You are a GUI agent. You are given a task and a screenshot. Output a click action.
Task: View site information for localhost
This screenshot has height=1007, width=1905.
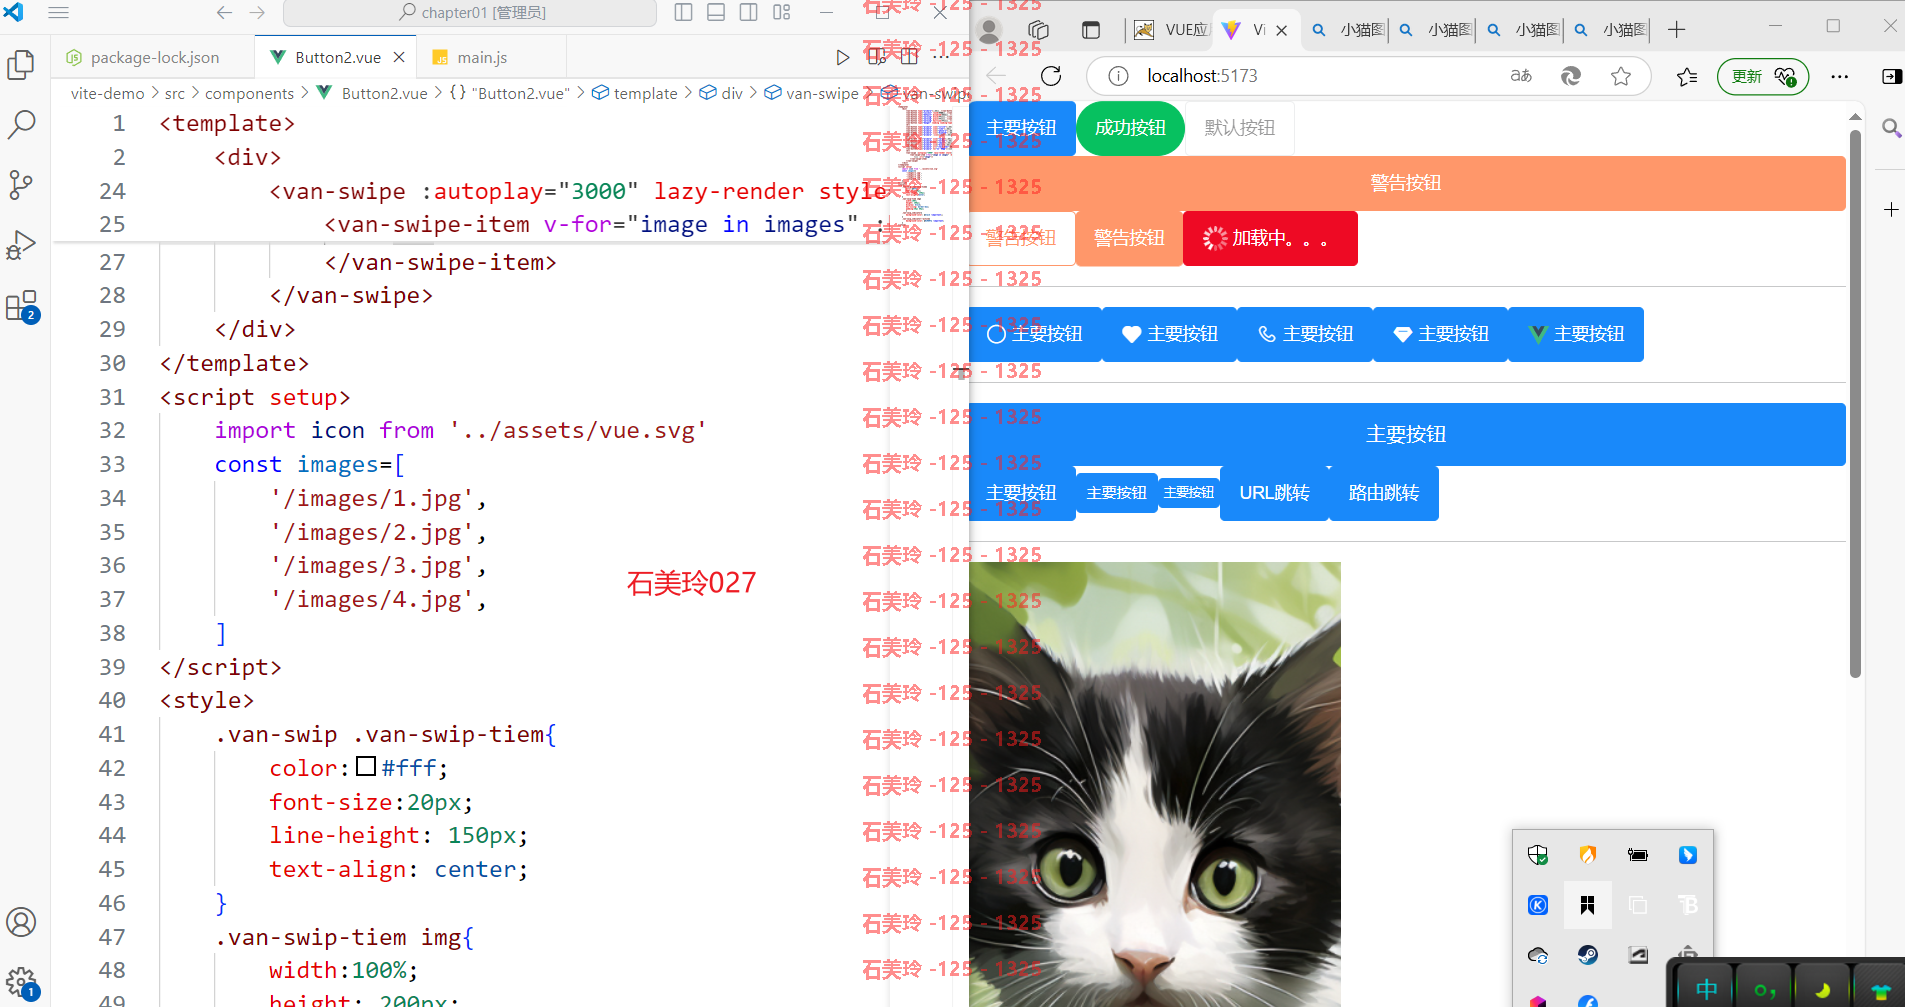[x=1119, y=76]
